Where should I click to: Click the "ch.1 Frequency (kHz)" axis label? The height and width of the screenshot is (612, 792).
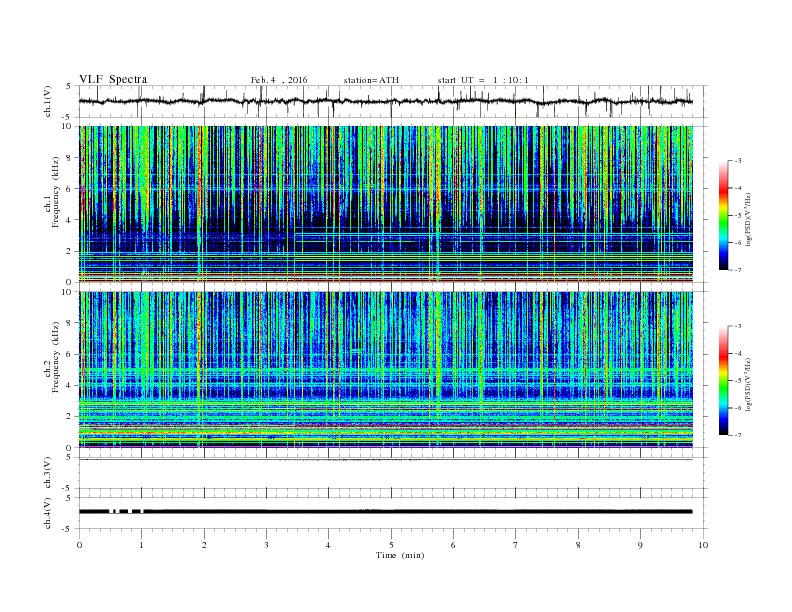click(x=52, y=192)
